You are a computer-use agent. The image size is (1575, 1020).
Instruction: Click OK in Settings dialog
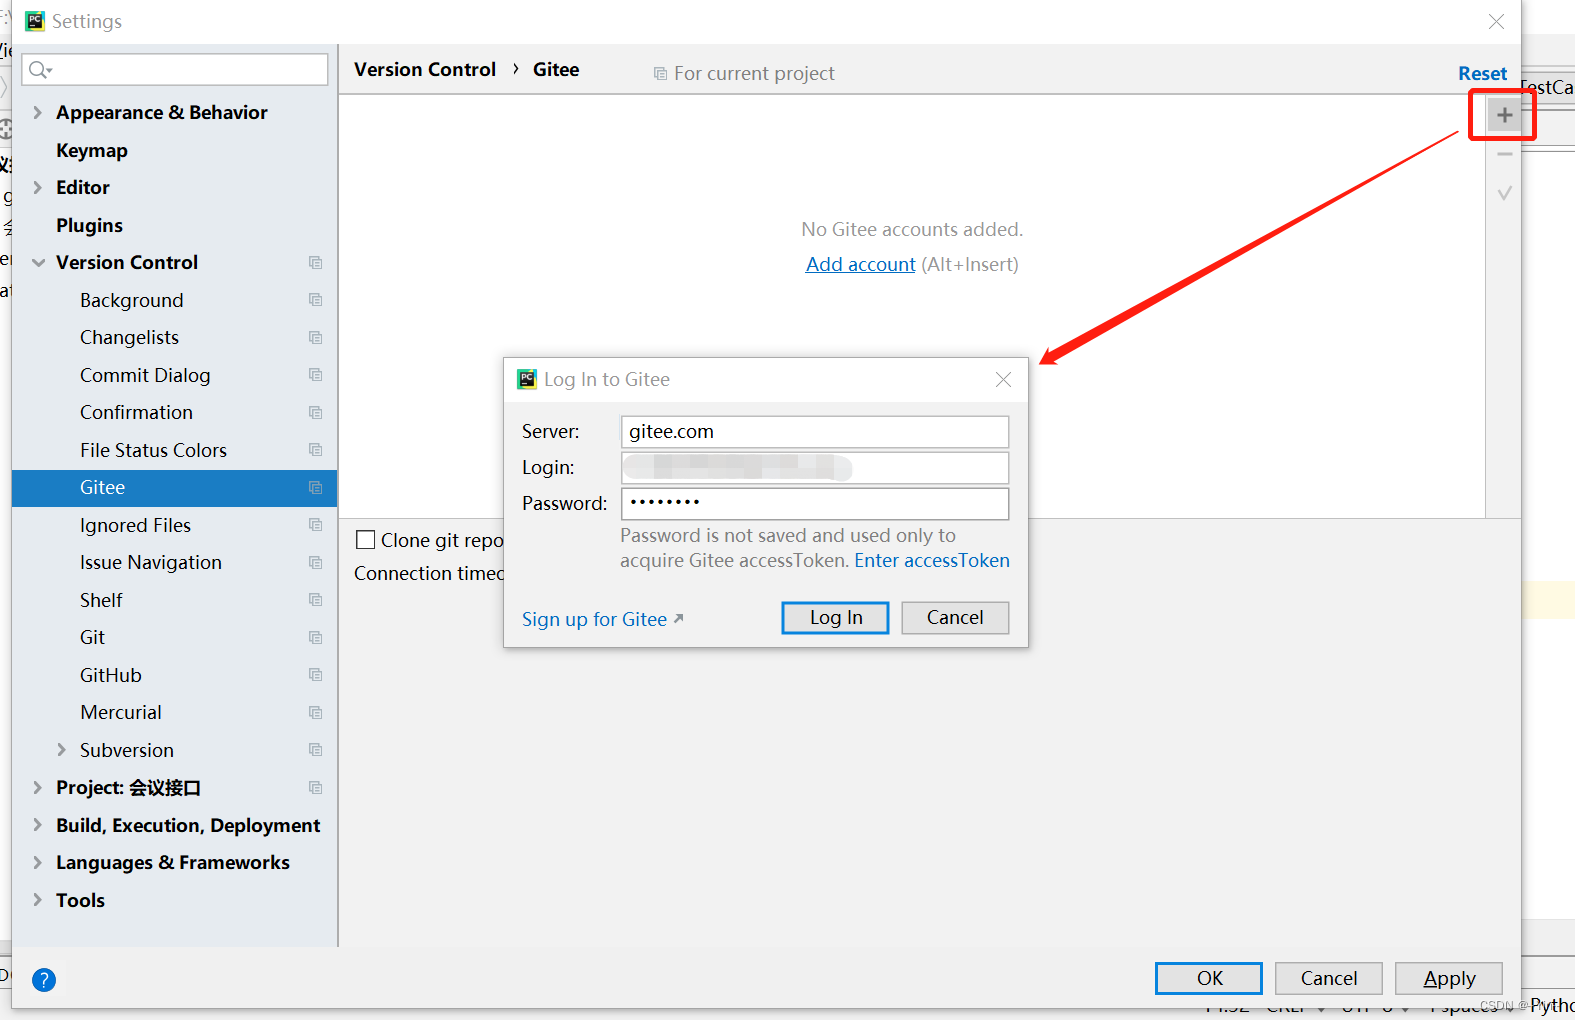pyautogui.click(x=1209, y=978)
